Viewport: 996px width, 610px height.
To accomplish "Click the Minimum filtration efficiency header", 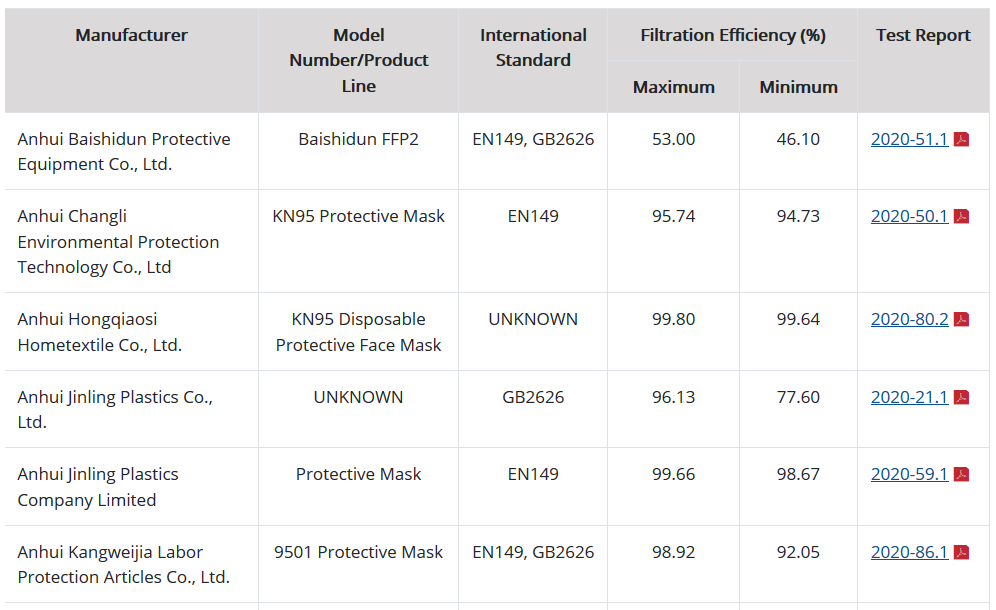I will pos(798,87).
